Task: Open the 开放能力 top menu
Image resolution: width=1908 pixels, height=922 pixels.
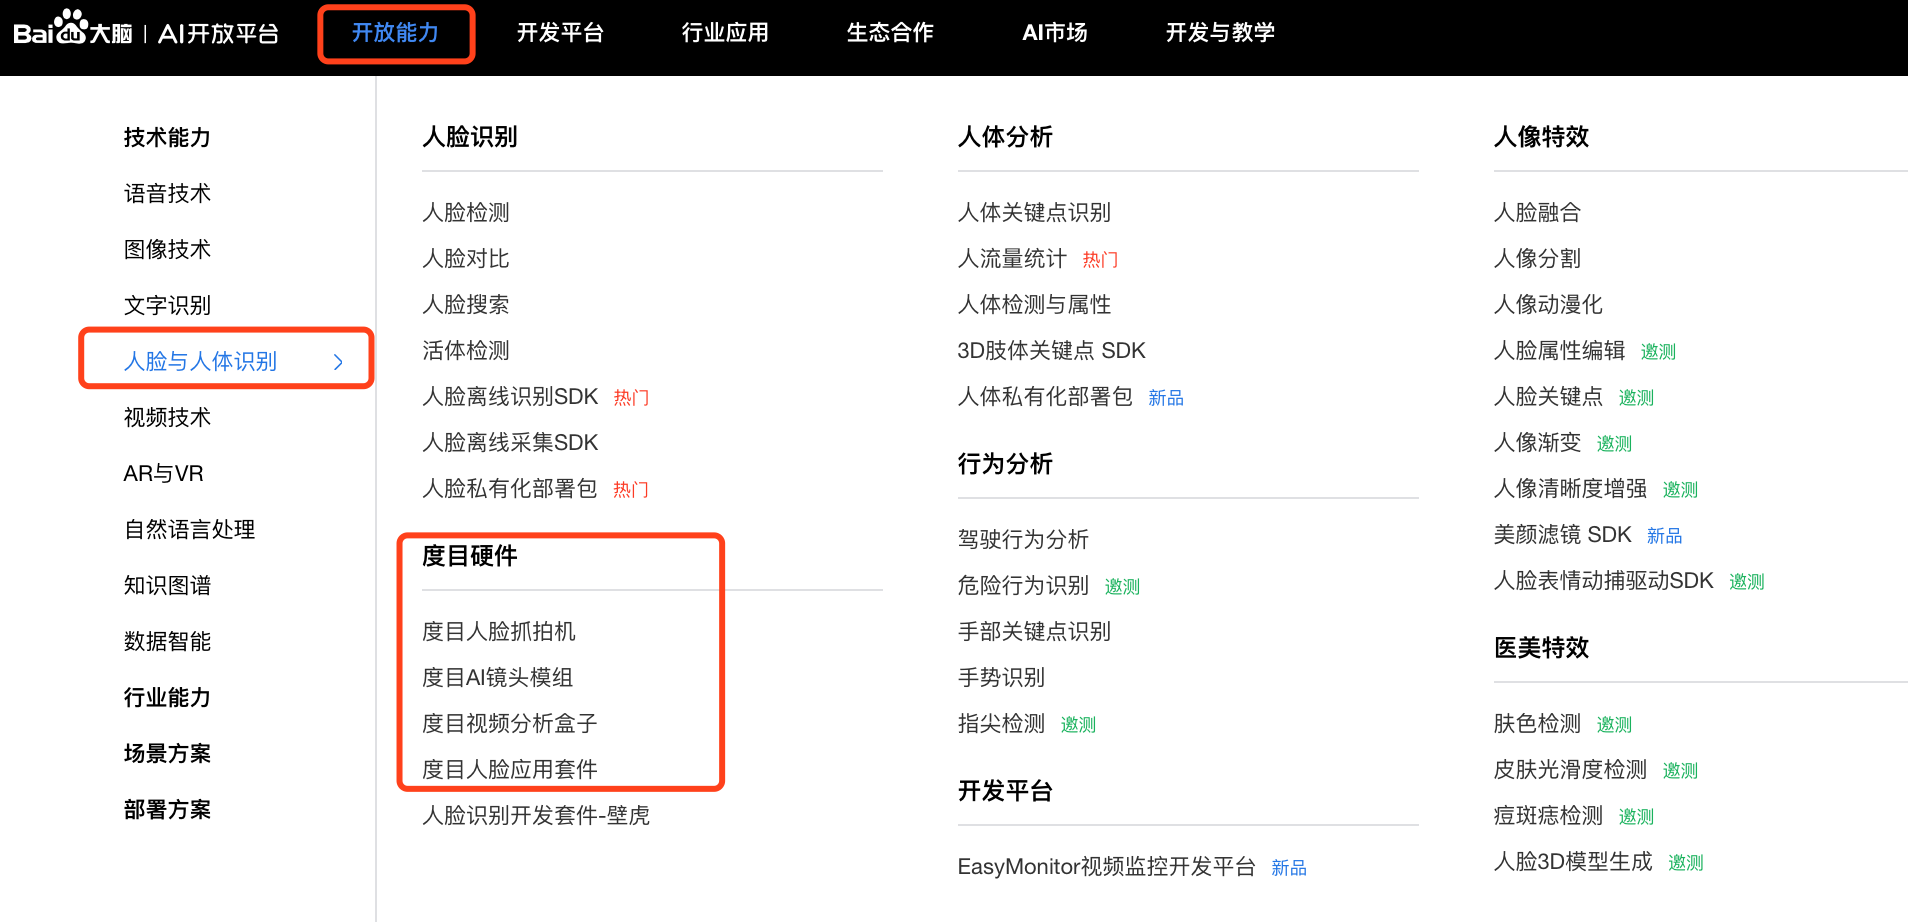Action: click(395, 33)
